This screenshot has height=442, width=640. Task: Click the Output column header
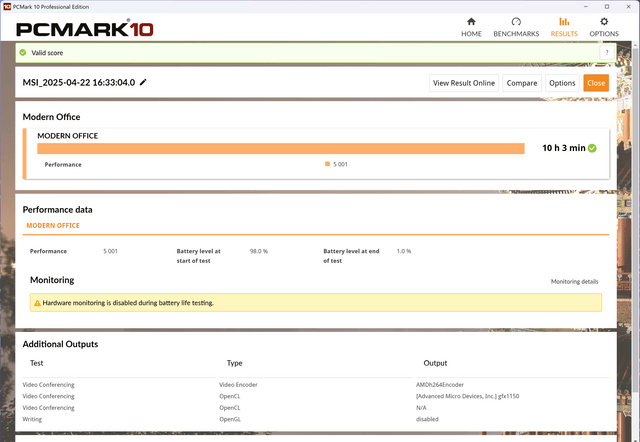[435, 363]
